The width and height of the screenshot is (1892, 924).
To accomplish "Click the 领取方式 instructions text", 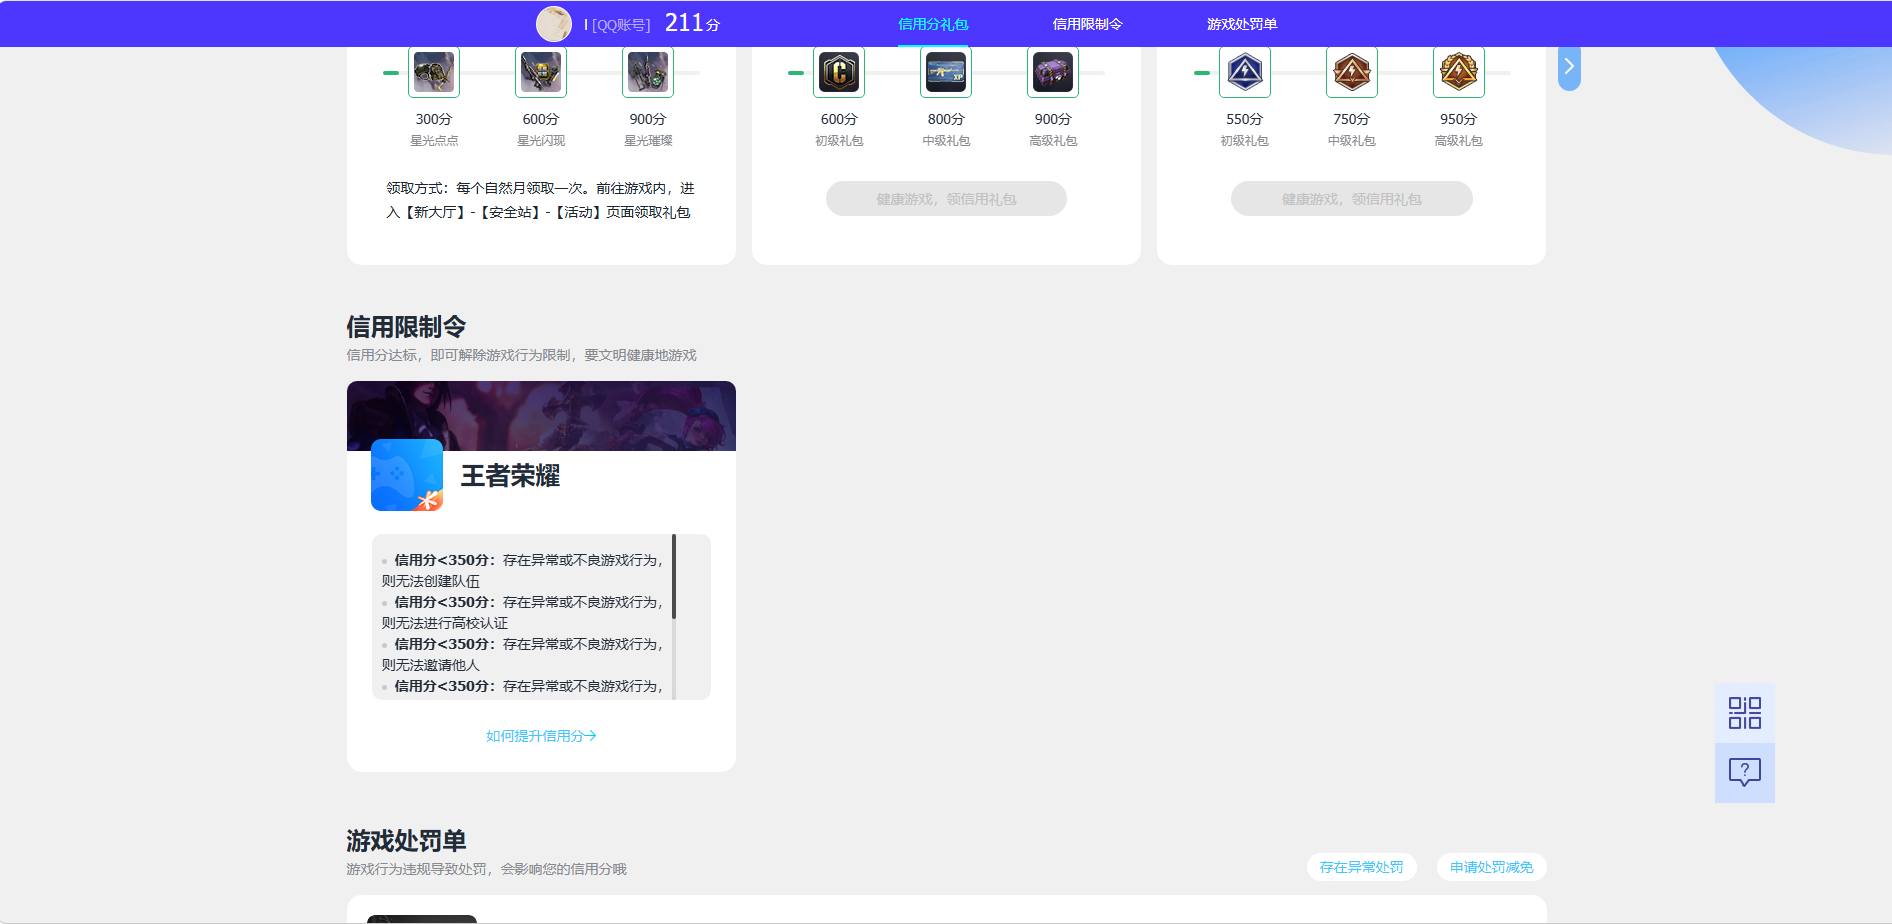I will point(541,200).
